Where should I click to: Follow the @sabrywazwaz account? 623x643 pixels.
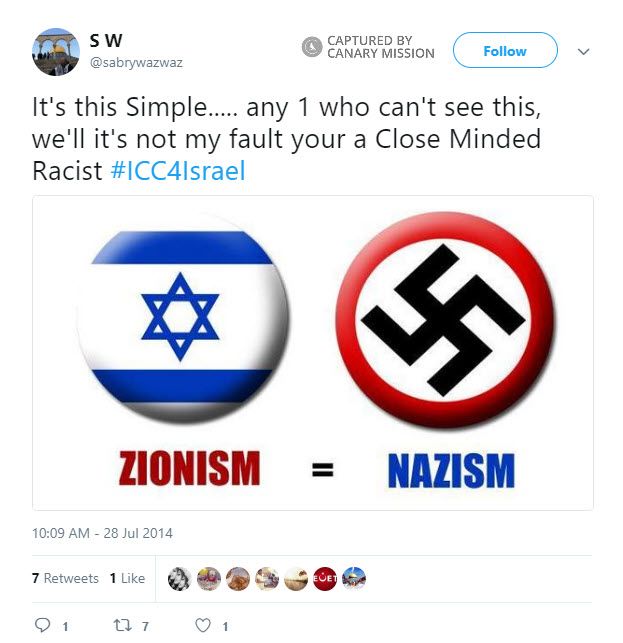(505, 50)
